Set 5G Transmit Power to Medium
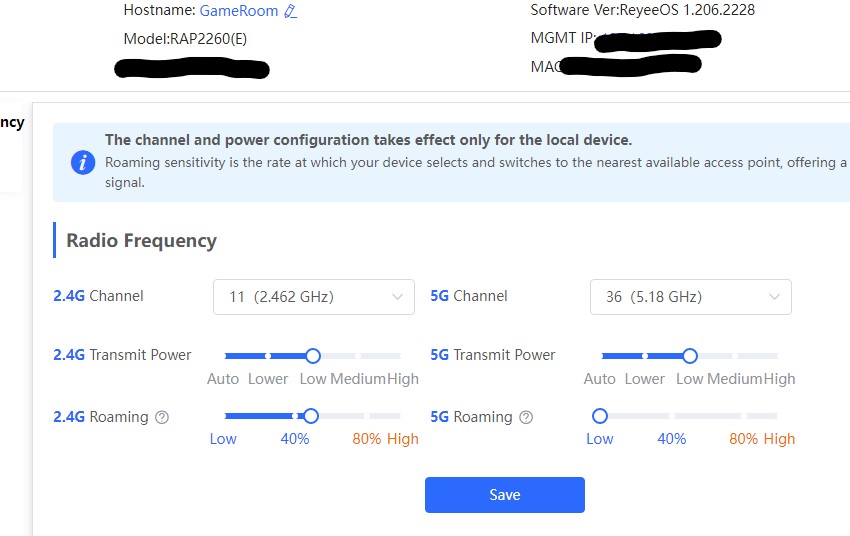Screen dimensions: 850x536 click(x=734, y=355)
